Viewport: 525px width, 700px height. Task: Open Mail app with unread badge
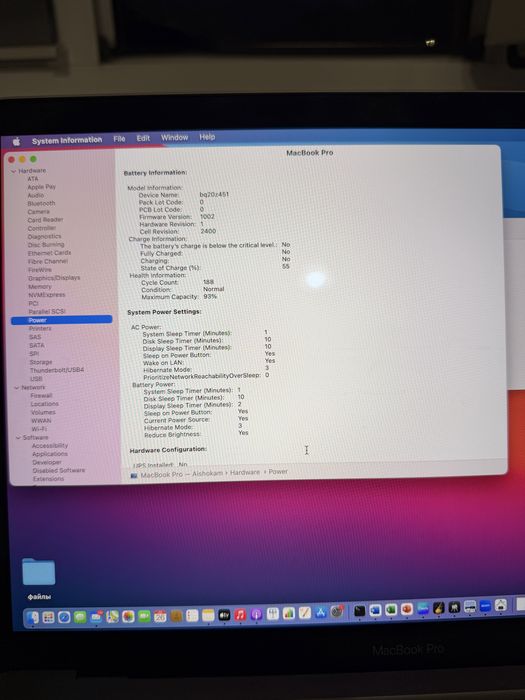[x=96, y=617]
